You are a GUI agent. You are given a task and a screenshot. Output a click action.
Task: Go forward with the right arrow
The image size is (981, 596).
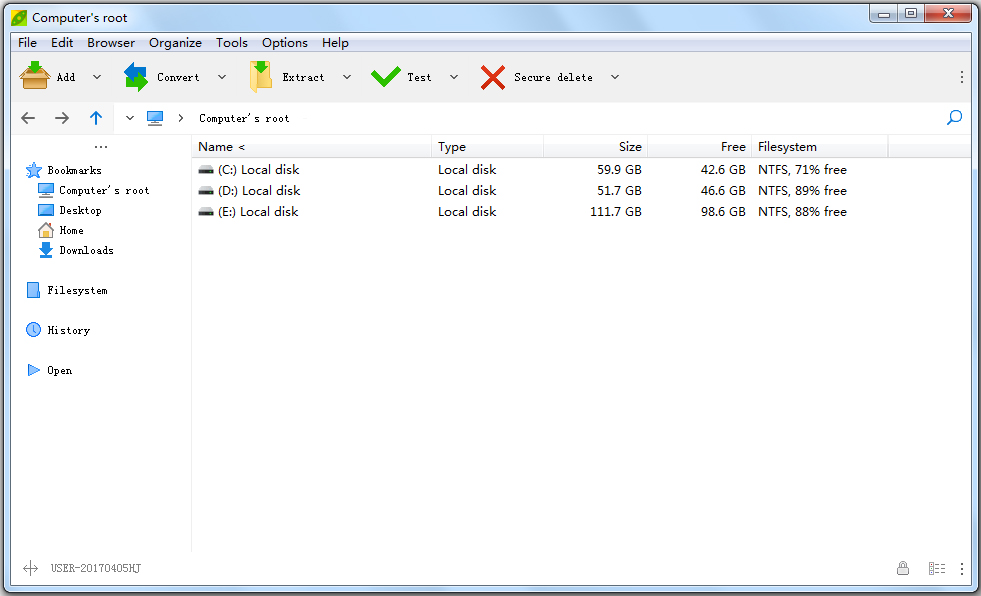61,118
